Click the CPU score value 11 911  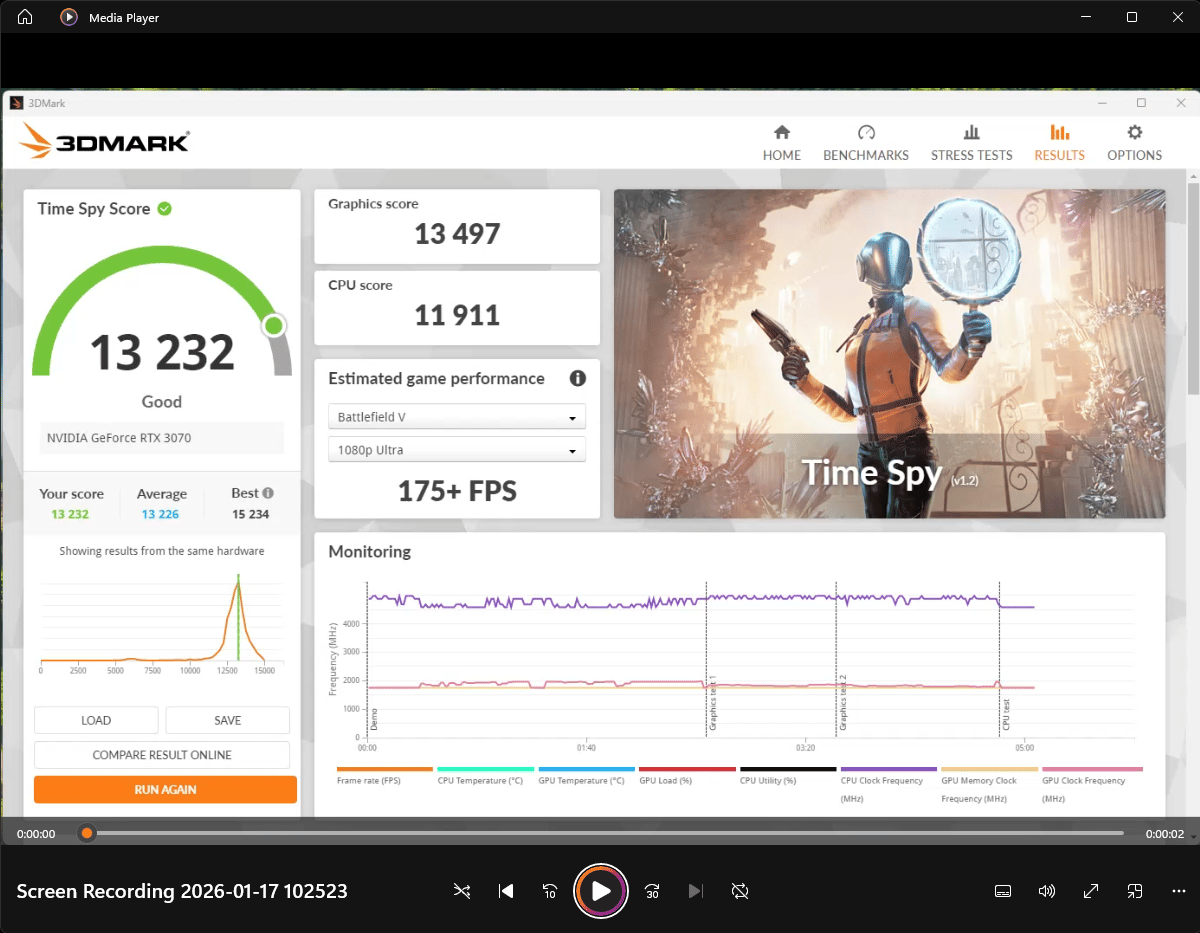click(457, 316)
